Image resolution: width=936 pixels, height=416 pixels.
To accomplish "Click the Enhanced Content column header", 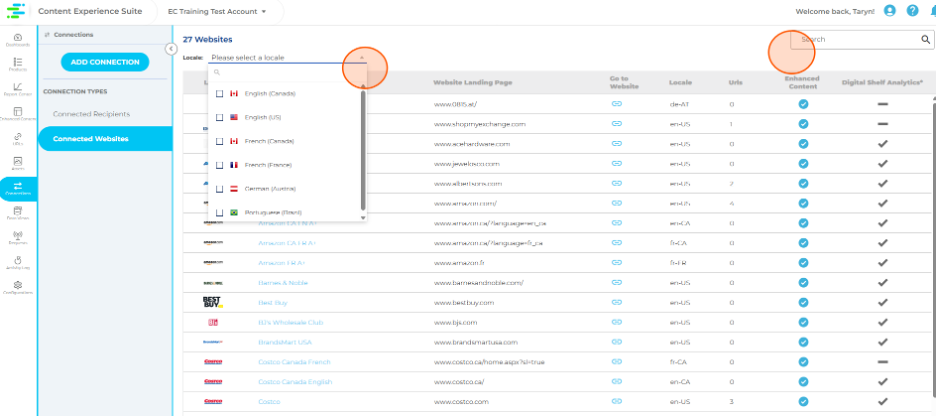I will (803, 82).
